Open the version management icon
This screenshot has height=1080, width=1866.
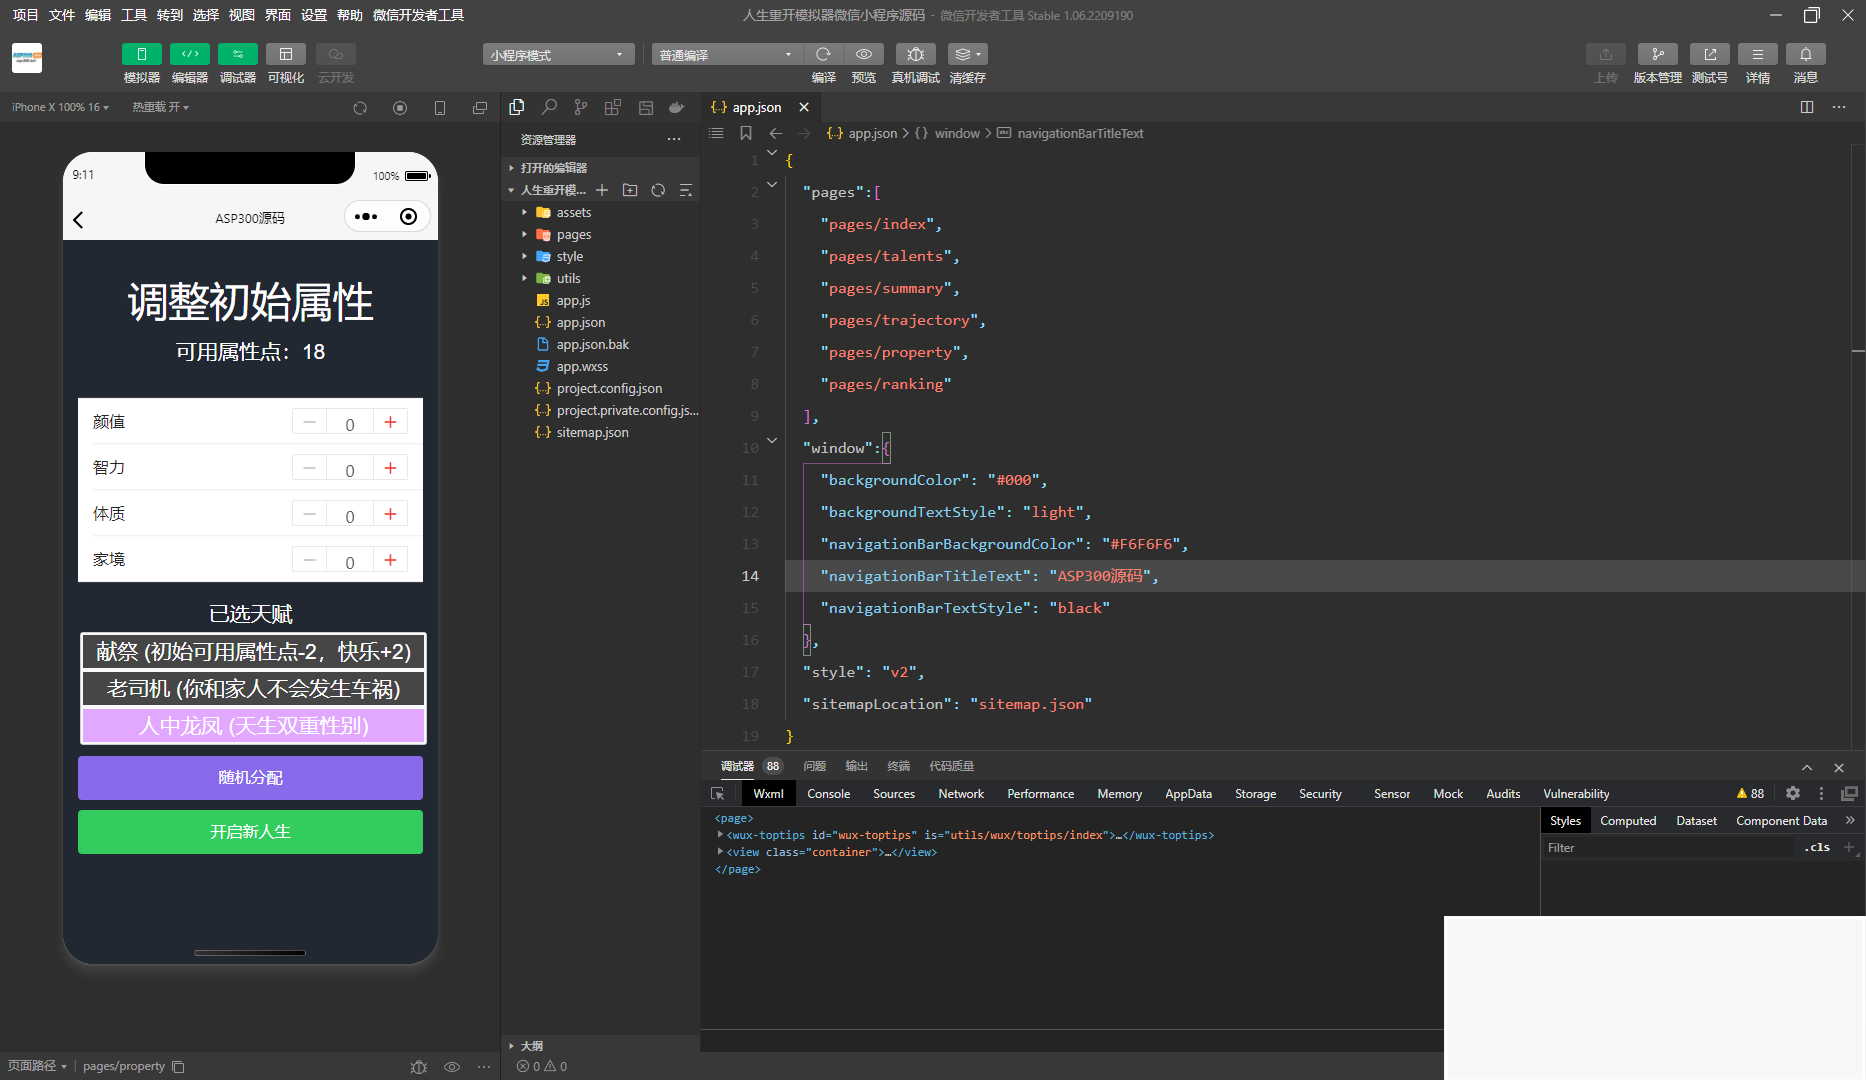1657,54
